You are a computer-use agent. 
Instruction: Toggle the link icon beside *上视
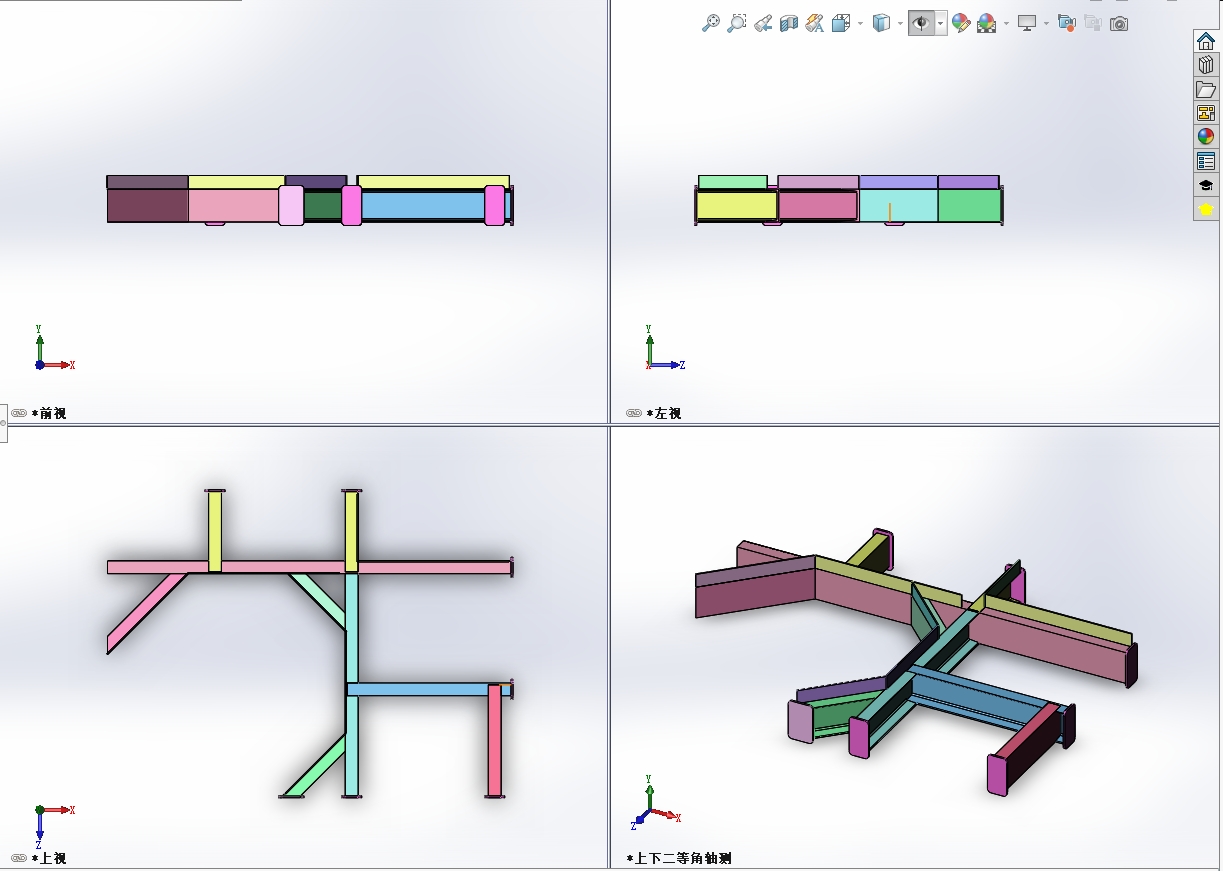tap(19, 858)
